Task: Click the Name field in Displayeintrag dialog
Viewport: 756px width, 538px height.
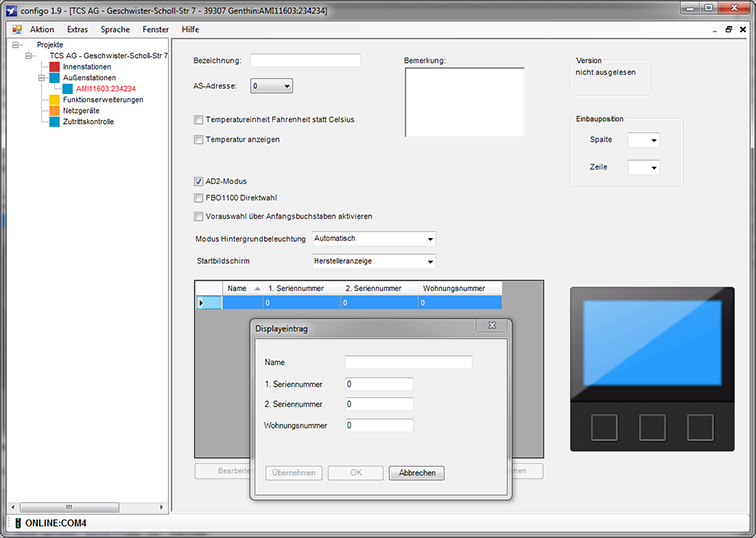Action: (408, 362)
